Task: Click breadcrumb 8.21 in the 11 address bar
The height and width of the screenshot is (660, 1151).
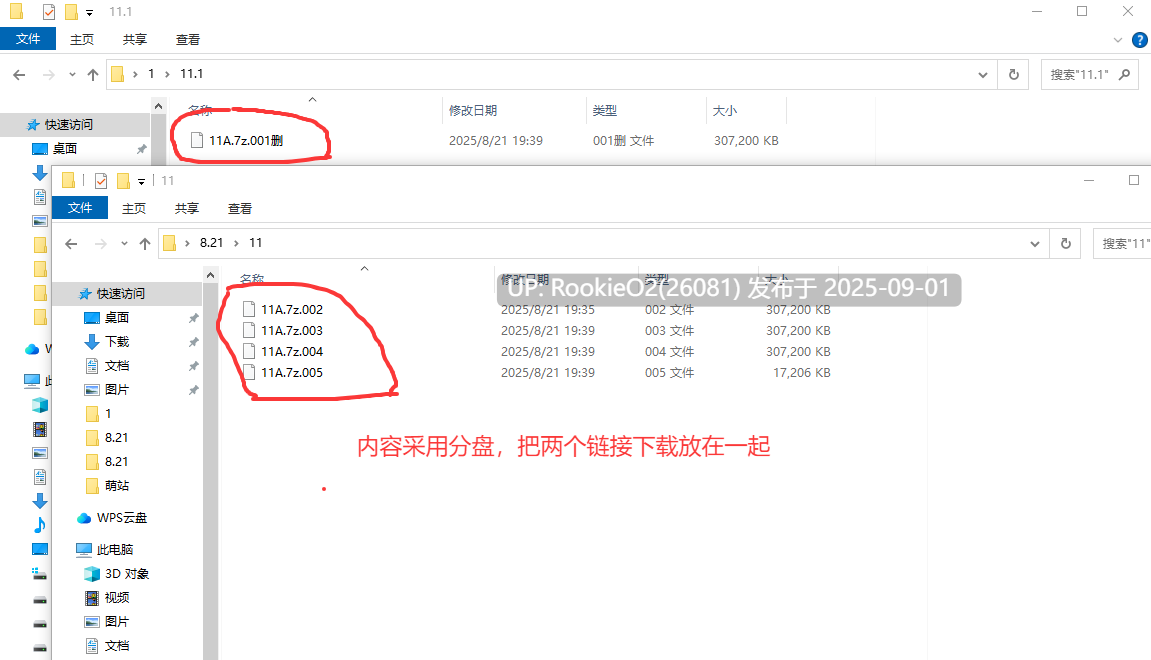Action: click(211, 243)
